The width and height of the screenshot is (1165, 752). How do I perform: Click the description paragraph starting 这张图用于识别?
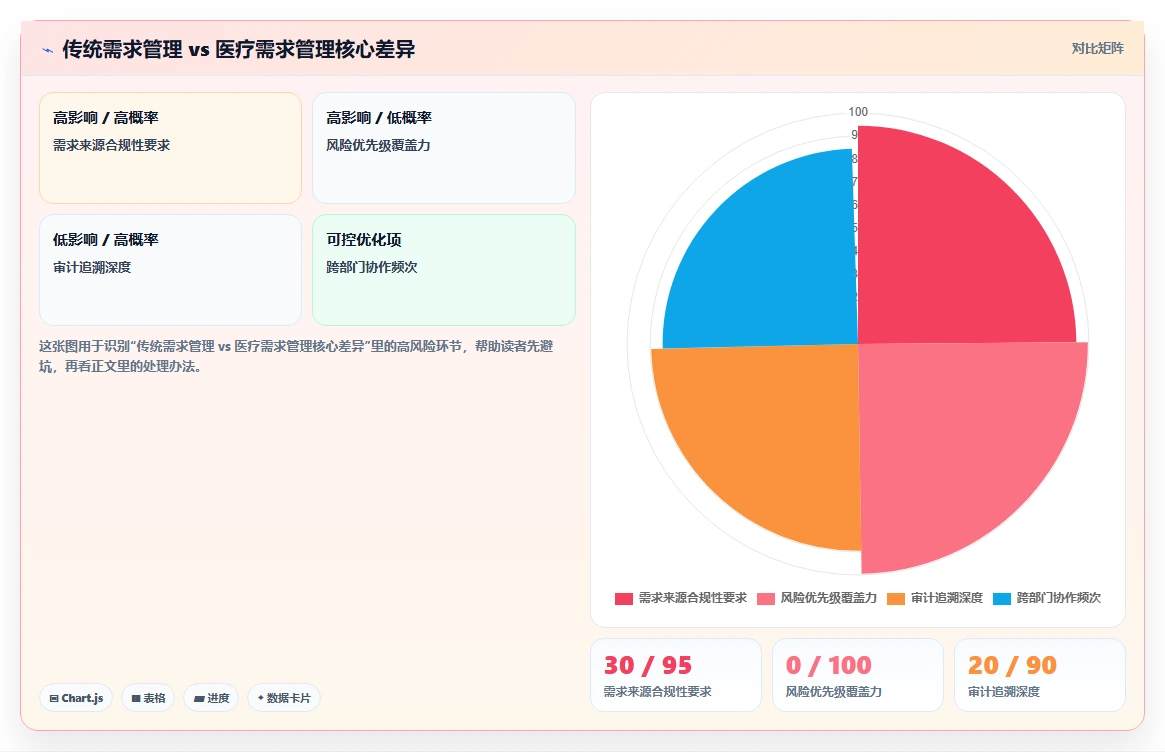(x=296, y=356)
